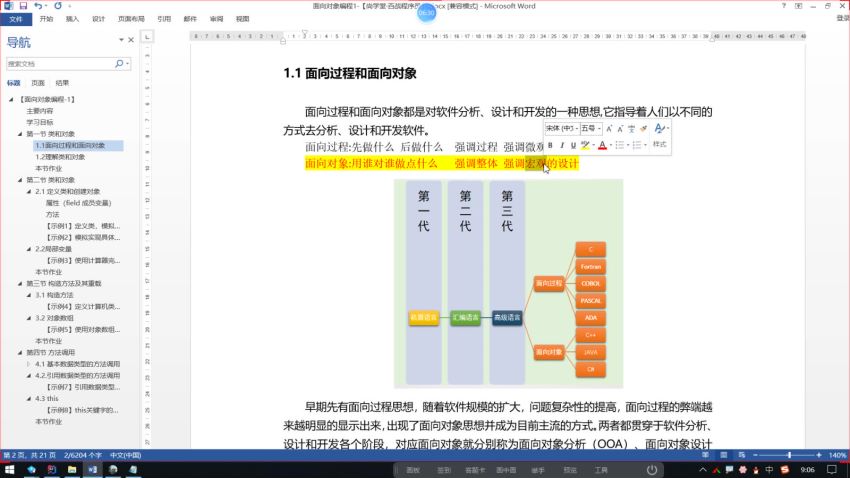
Task: Toggle bullet list in mini toolbar
Action: tap(620, 145)
